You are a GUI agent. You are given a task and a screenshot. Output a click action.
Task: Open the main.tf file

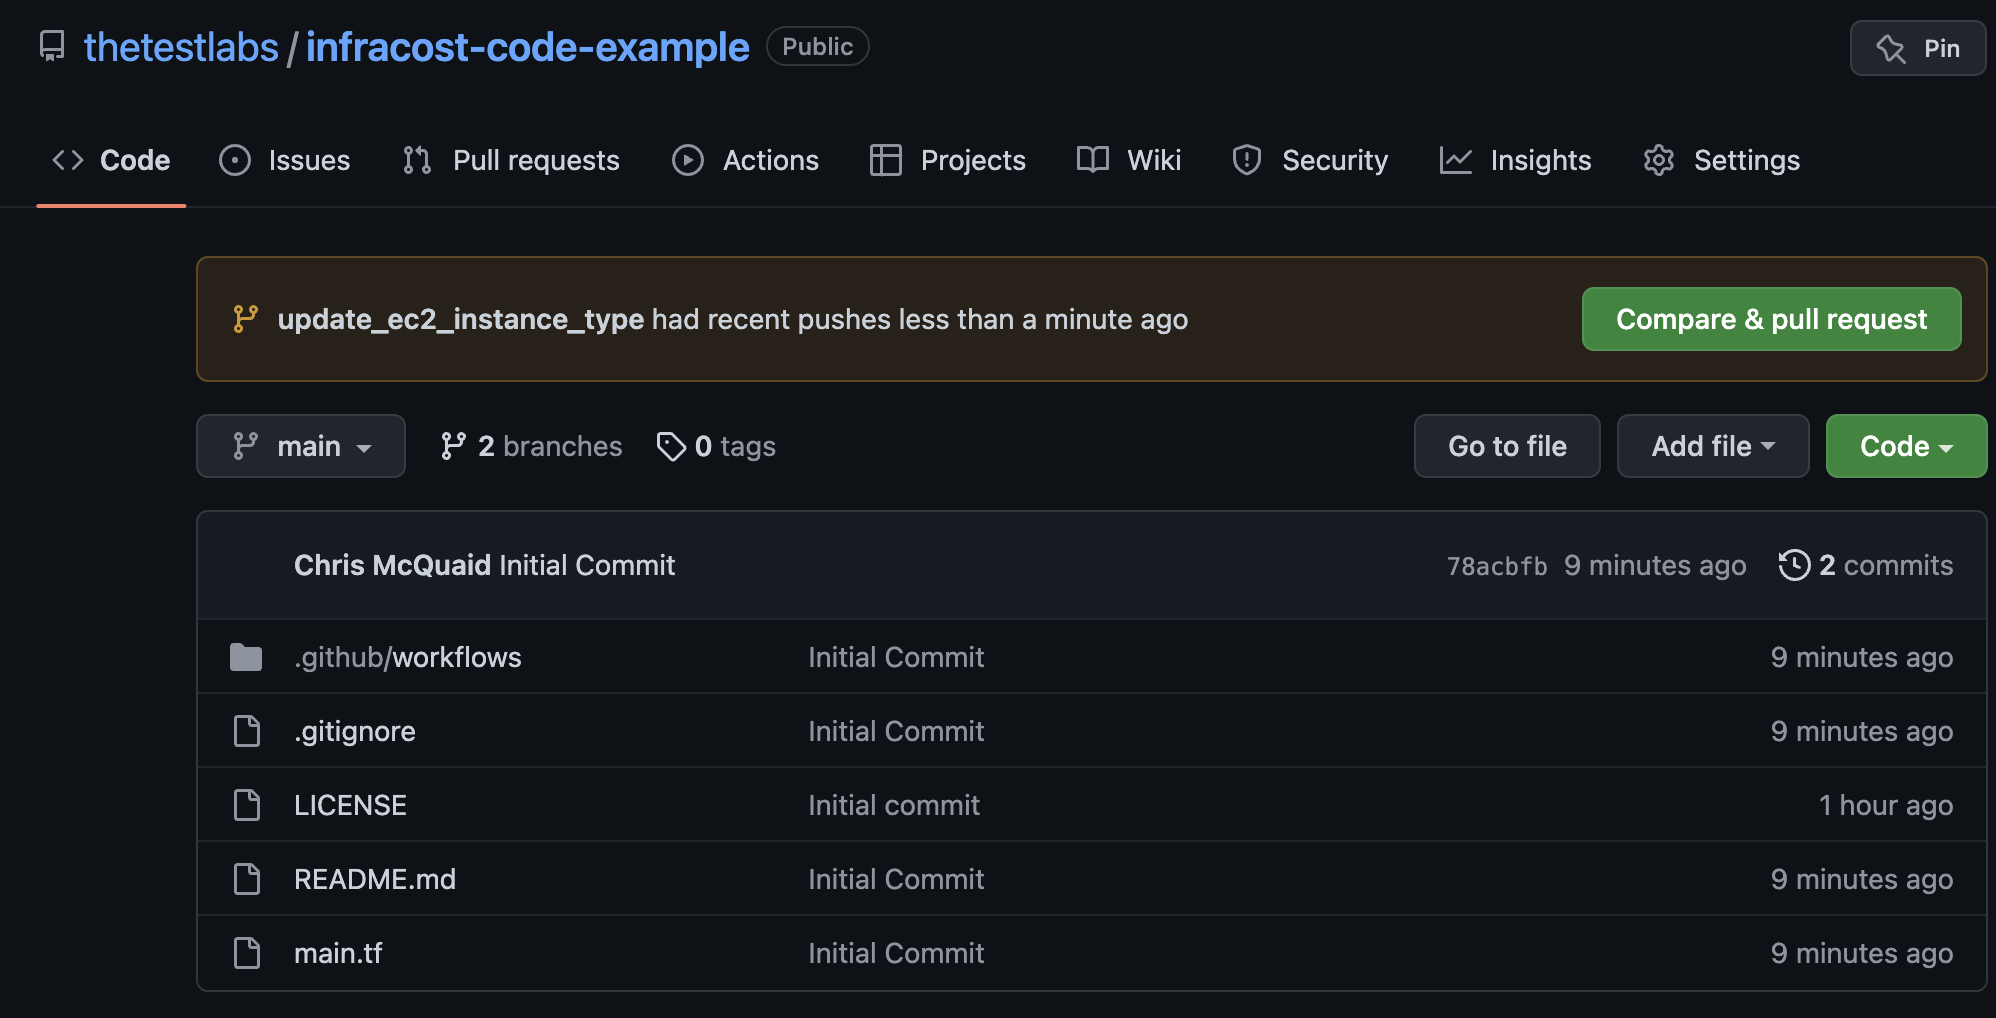click(x=338, y=953)
